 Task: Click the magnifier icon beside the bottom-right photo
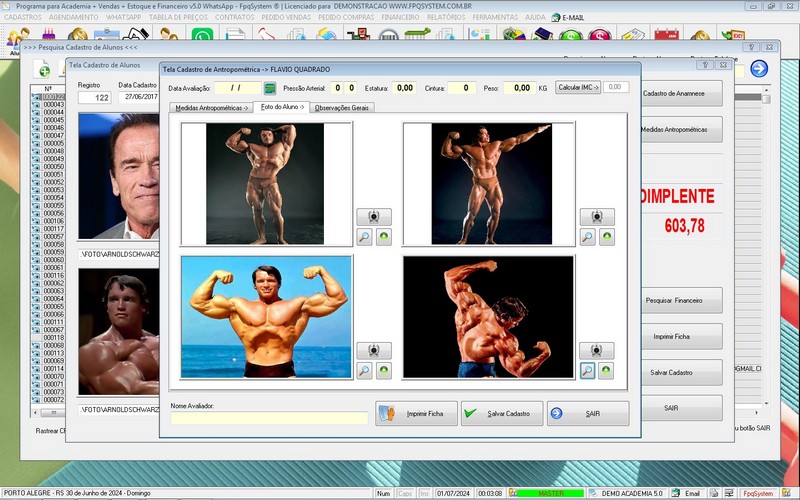[x=588, y=371]
